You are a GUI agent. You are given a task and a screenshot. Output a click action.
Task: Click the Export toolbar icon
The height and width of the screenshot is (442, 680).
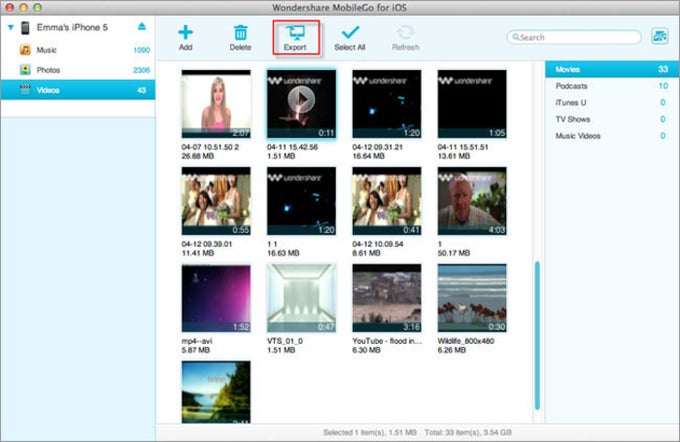click(x=295, y=33)
